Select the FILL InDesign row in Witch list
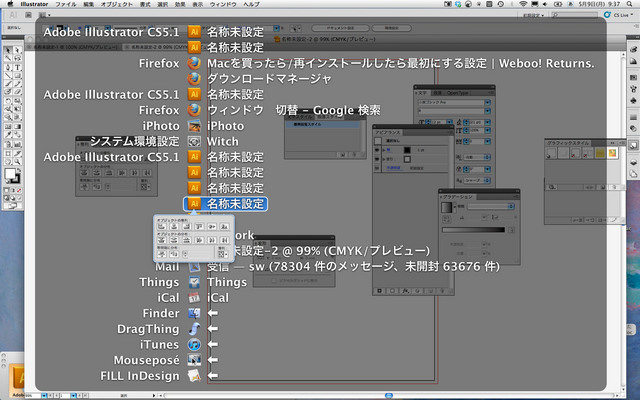The height and width of the screenshot is (400, 640). click(159, 376)
